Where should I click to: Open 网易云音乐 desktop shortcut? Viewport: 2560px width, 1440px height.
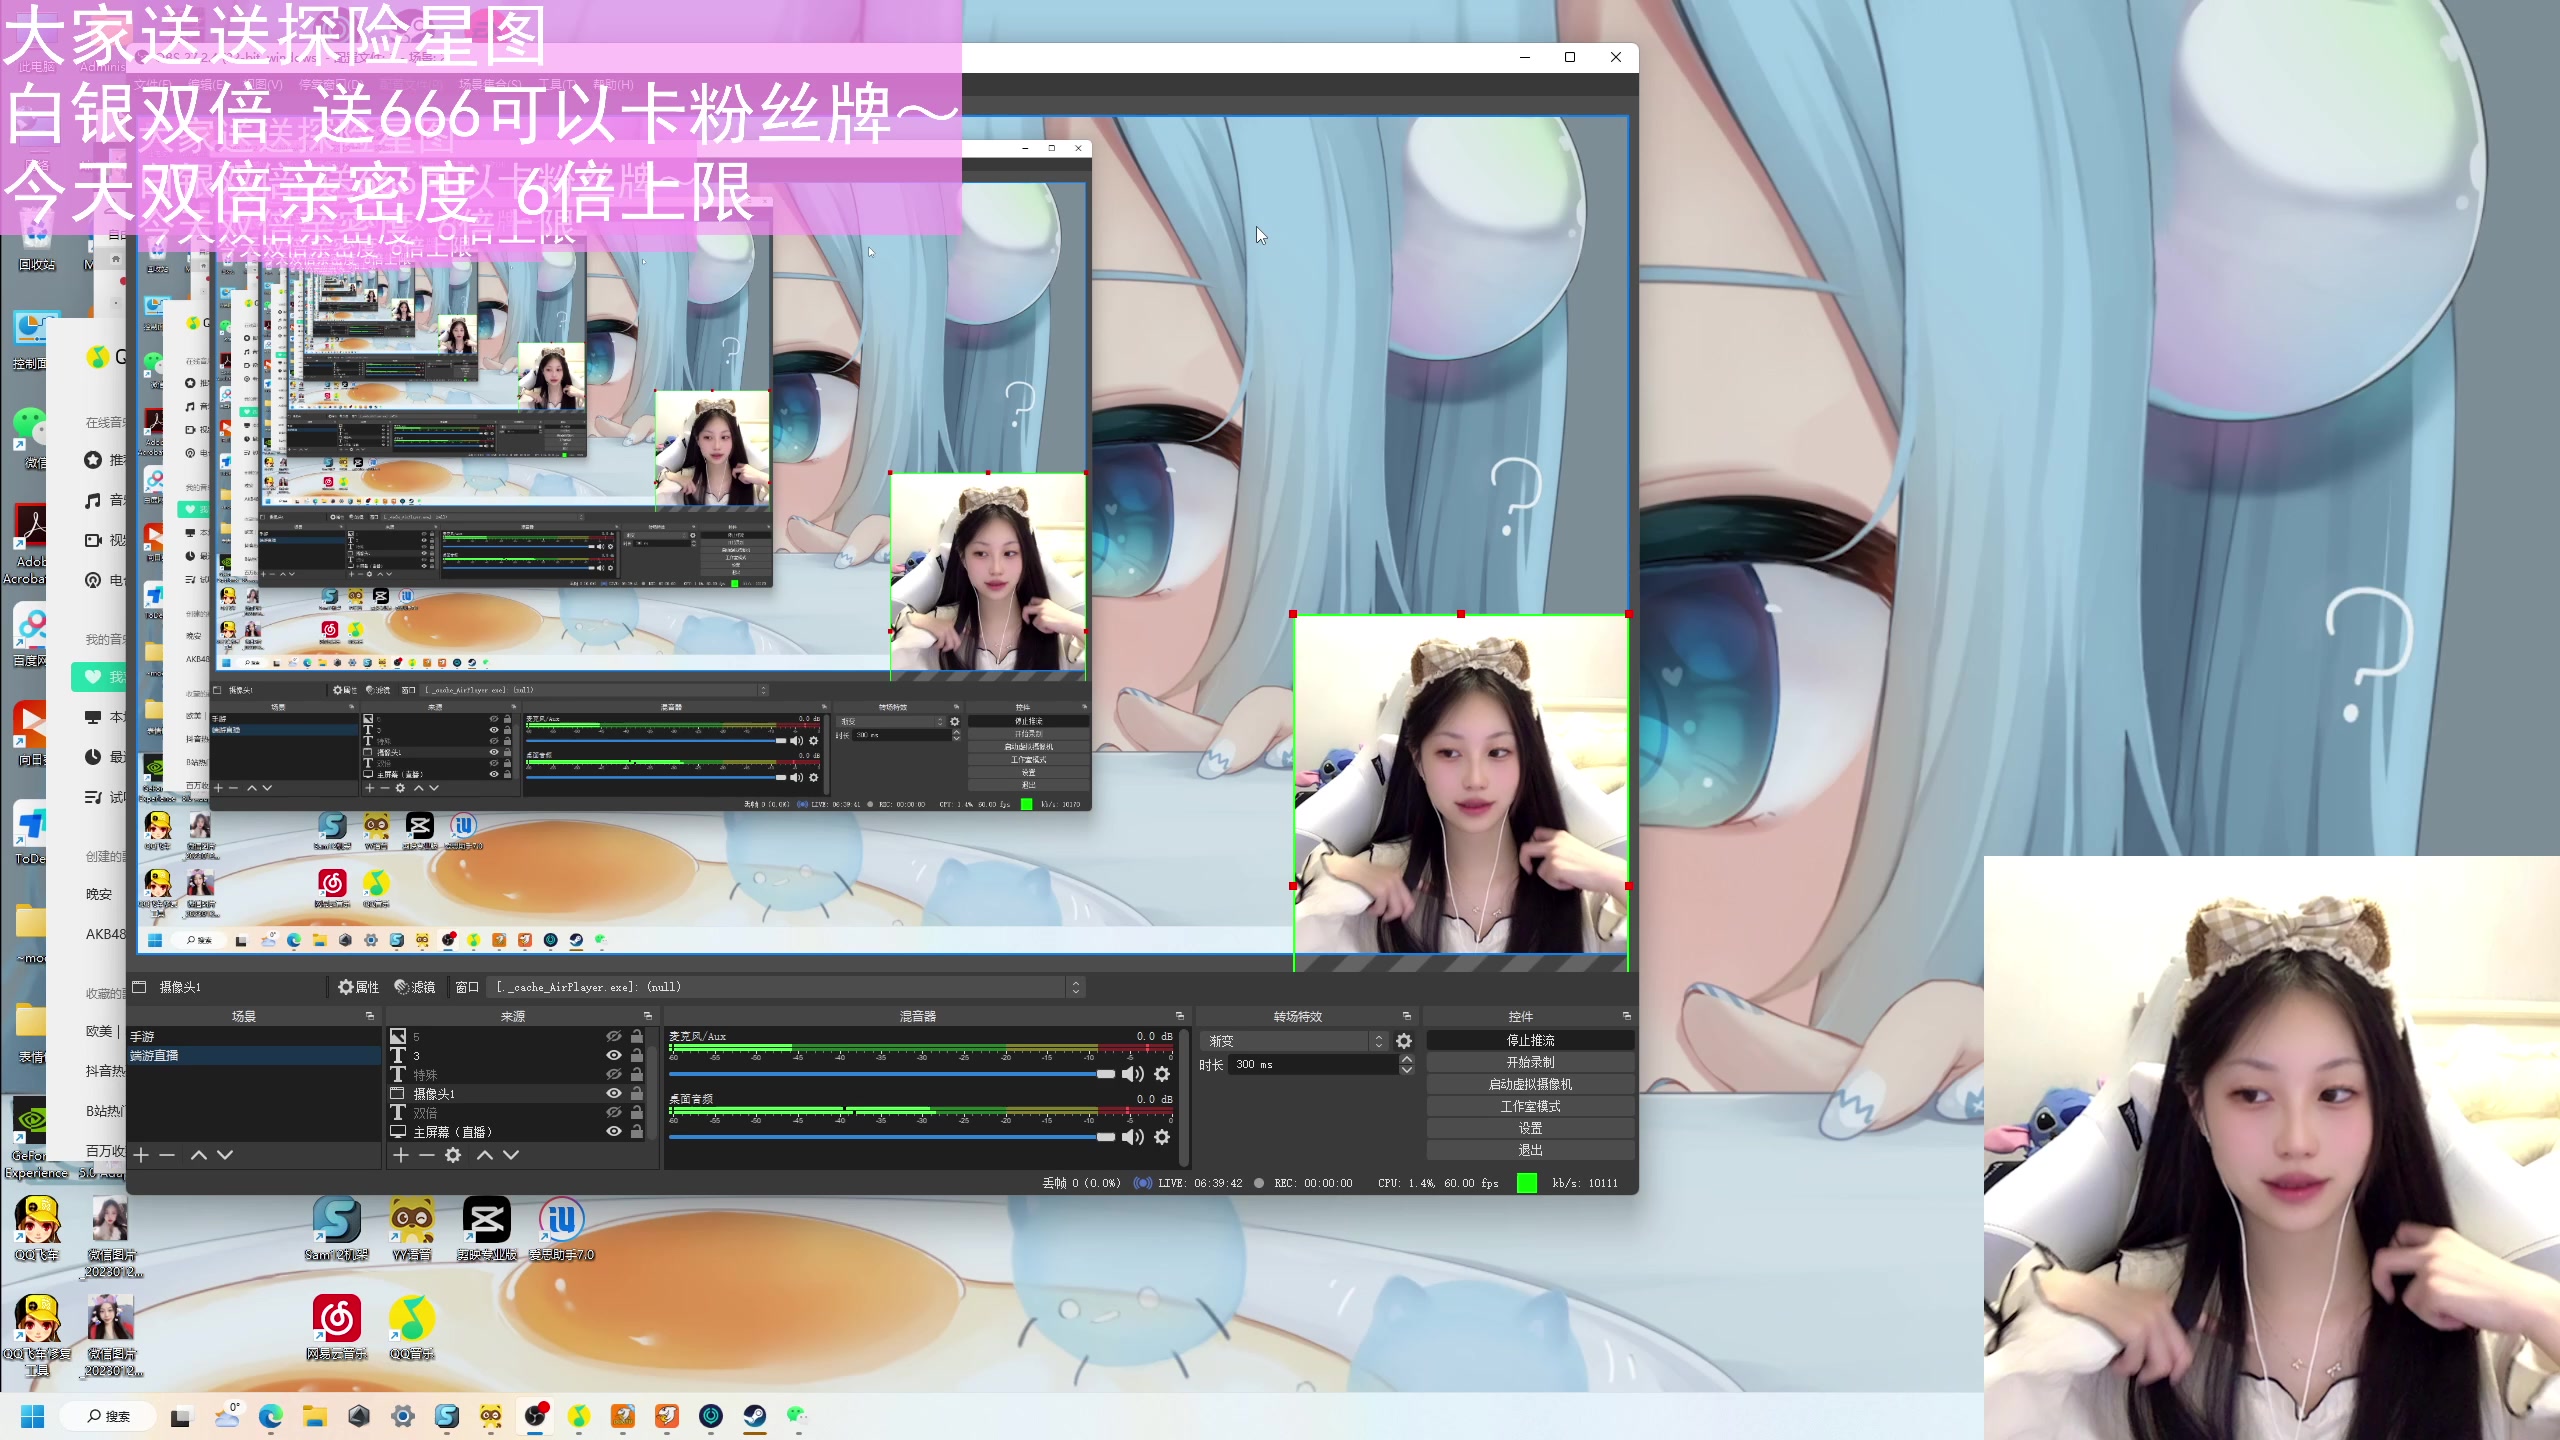[337, 1328]
